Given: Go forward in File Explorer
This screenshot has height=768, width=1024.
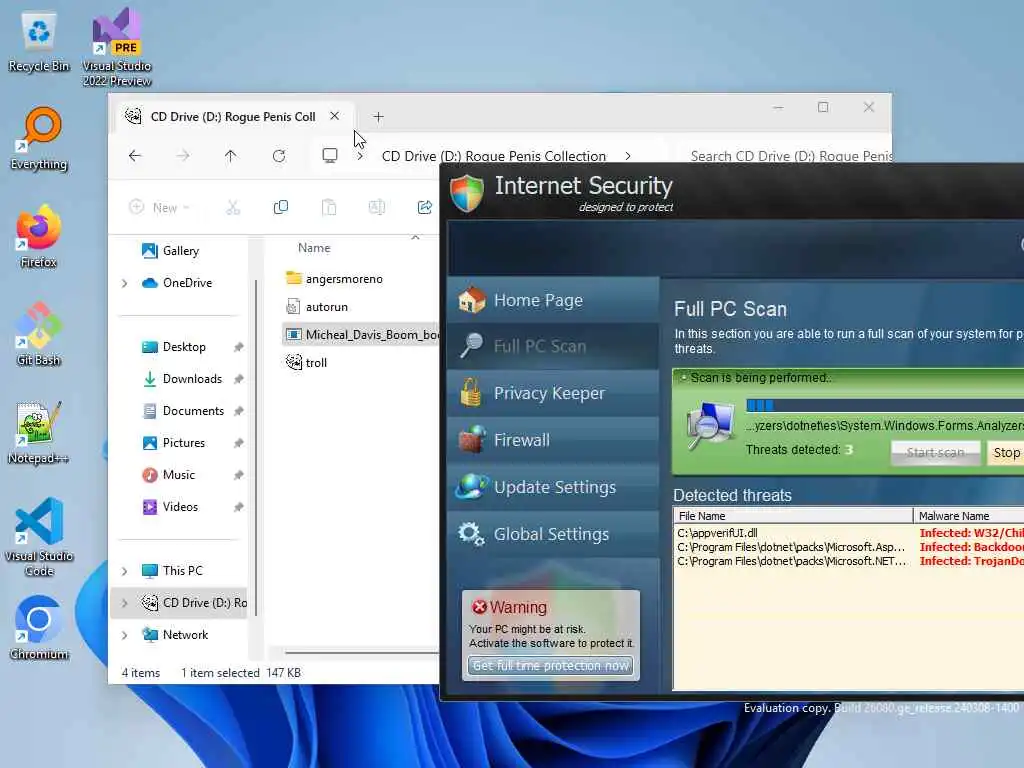Looking at the screenshot, I should (183, 155).
